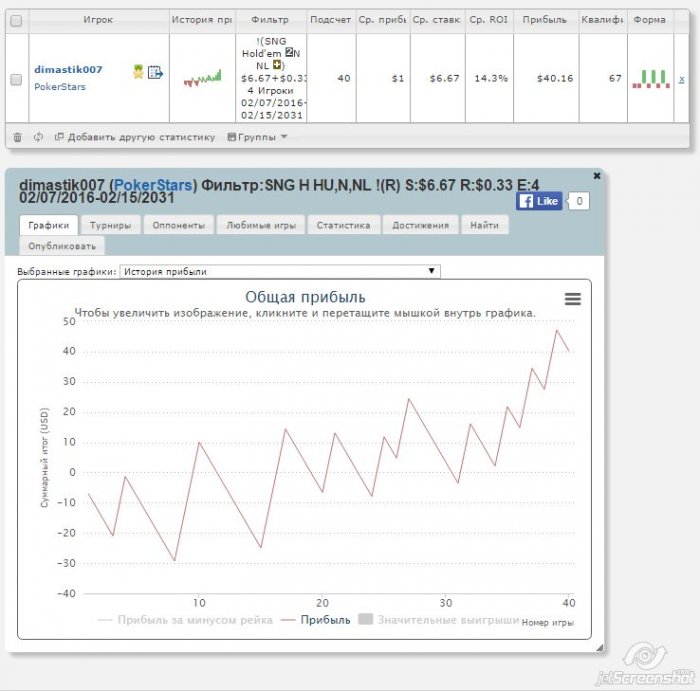This screenshot has width=700, height=691.
Task: Switch to the Турниры tab
Action: 110,225
